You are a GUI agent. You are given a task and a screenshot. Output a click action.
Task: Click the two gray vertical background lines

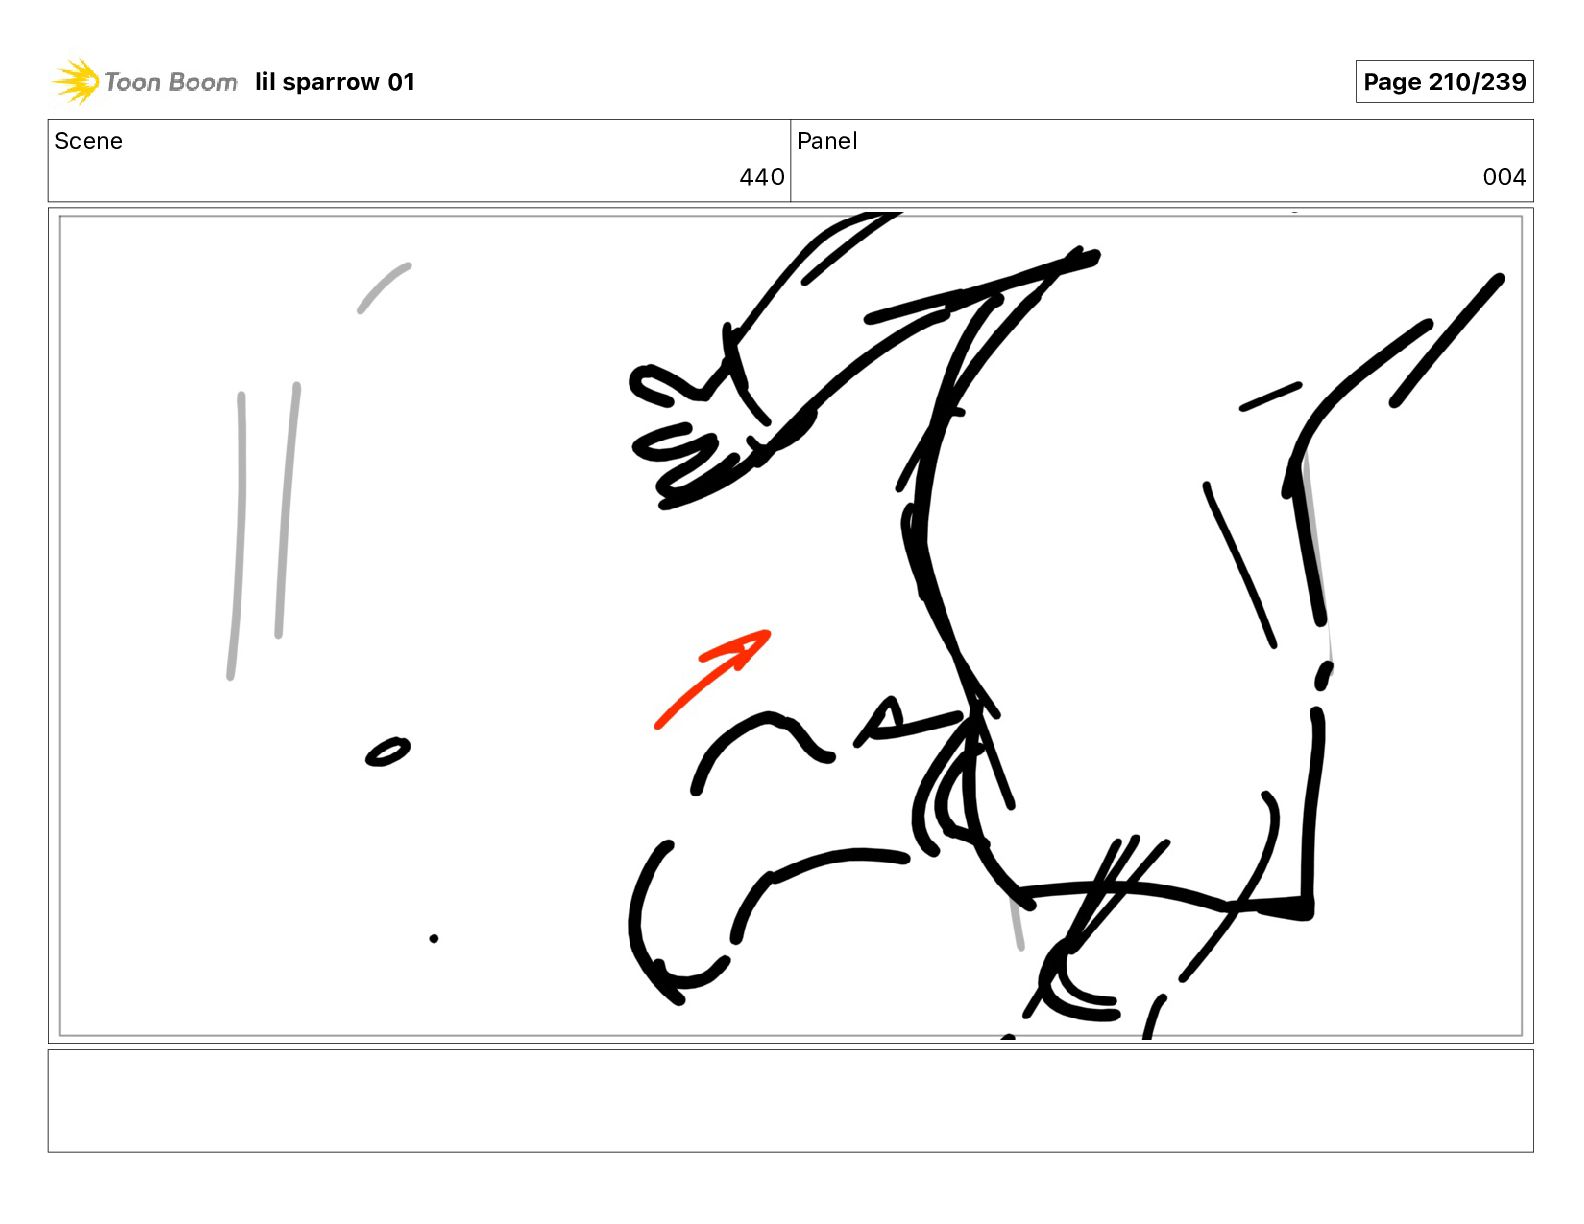point(263,530)
